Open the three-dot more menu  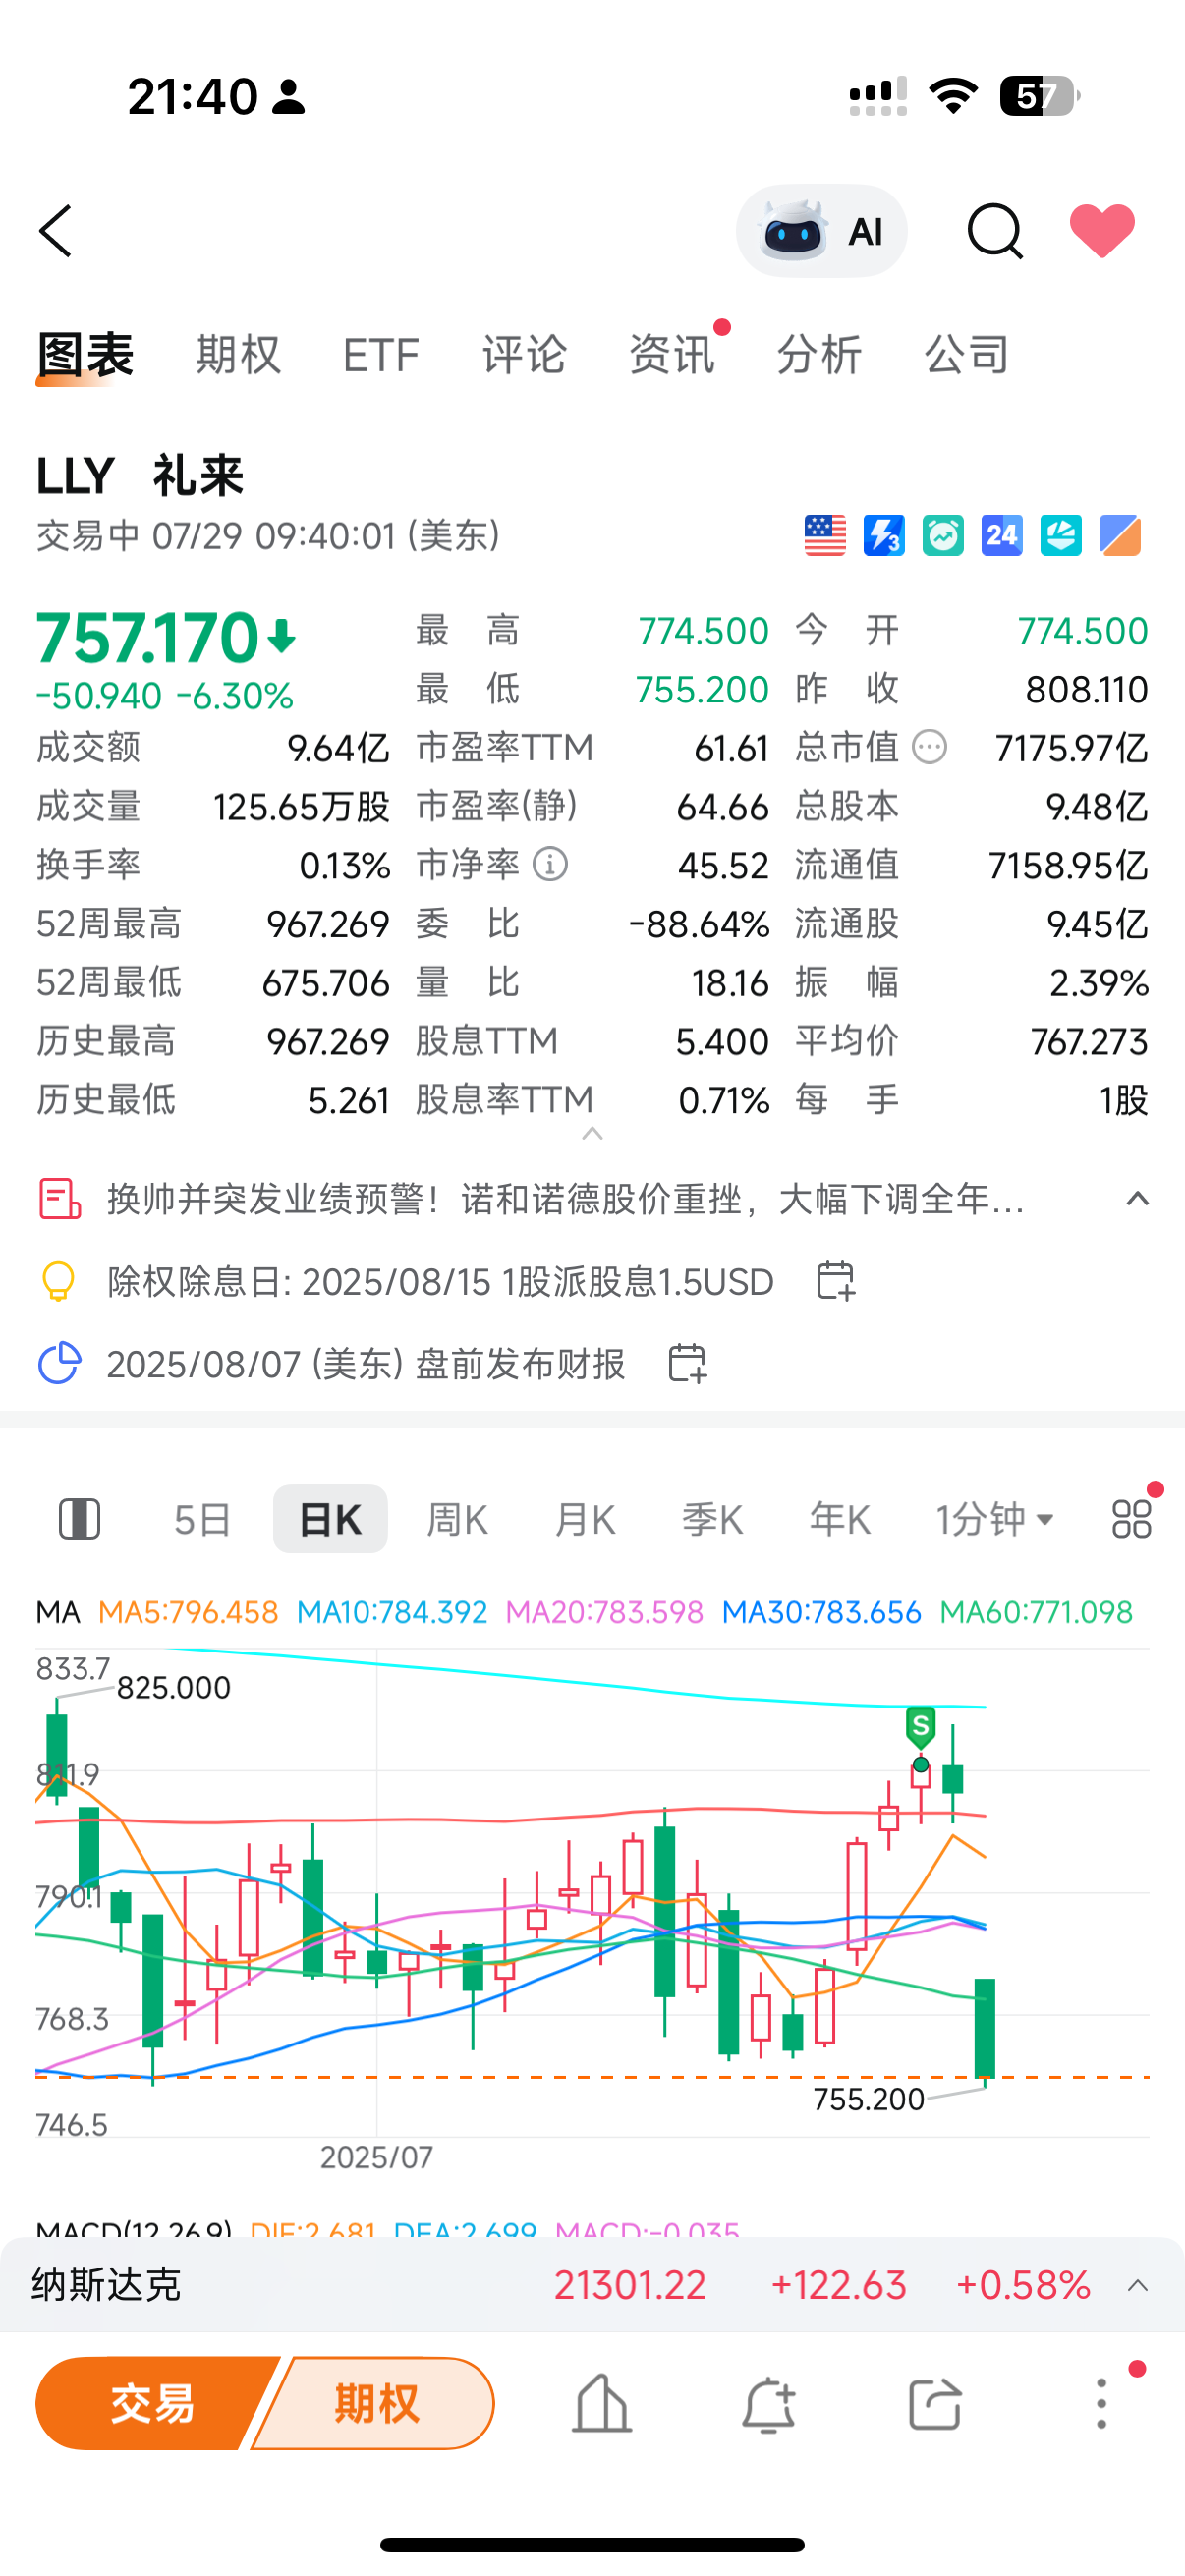[1101, 2403]
